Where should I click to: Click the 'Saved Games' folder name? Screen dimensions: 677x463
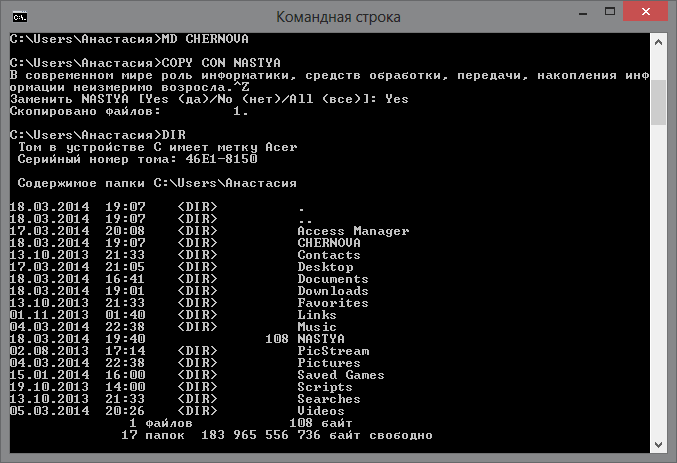pyautogui.click(x=341, y=375)
